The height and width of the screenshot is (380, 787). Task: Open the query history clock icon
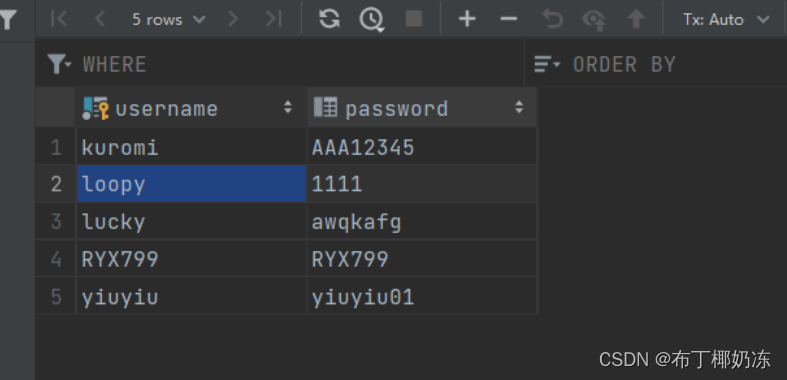click(x=371, y=20)
